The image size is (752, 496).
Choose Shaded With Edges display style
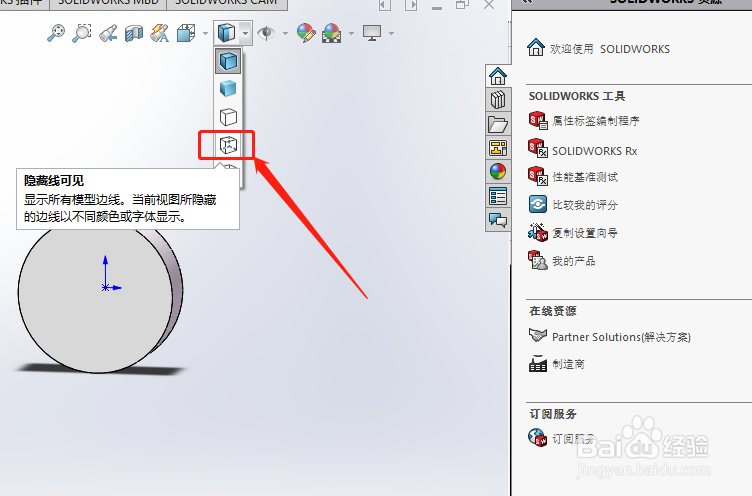(228, 61)
